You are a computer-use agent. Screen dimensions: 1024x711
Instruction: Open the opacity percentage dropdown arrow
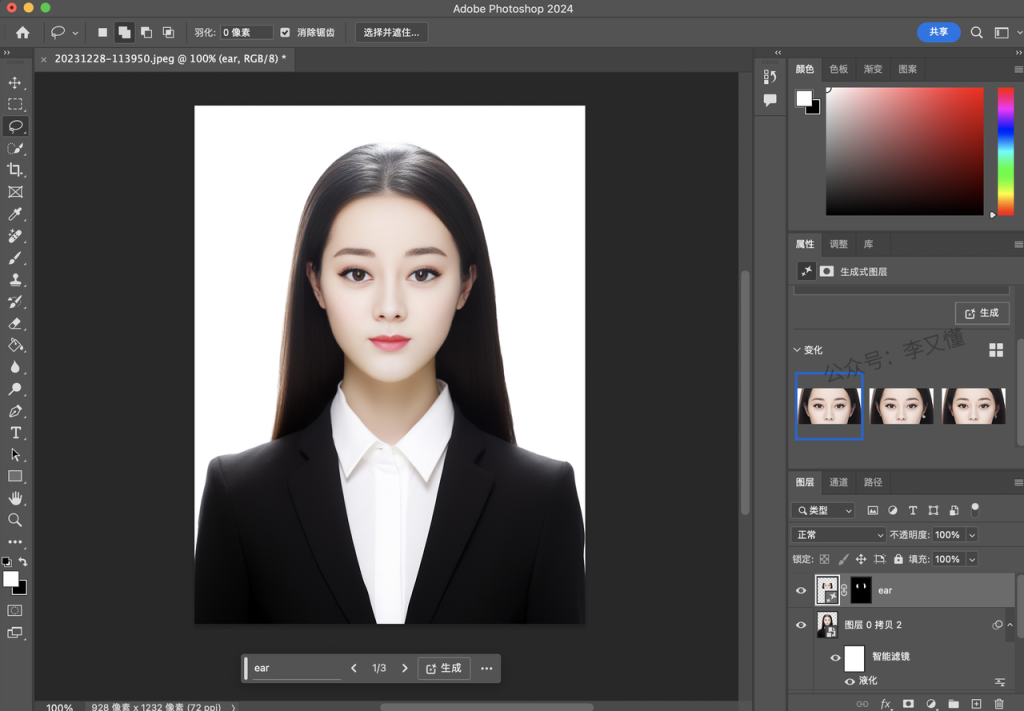[971, 535]
